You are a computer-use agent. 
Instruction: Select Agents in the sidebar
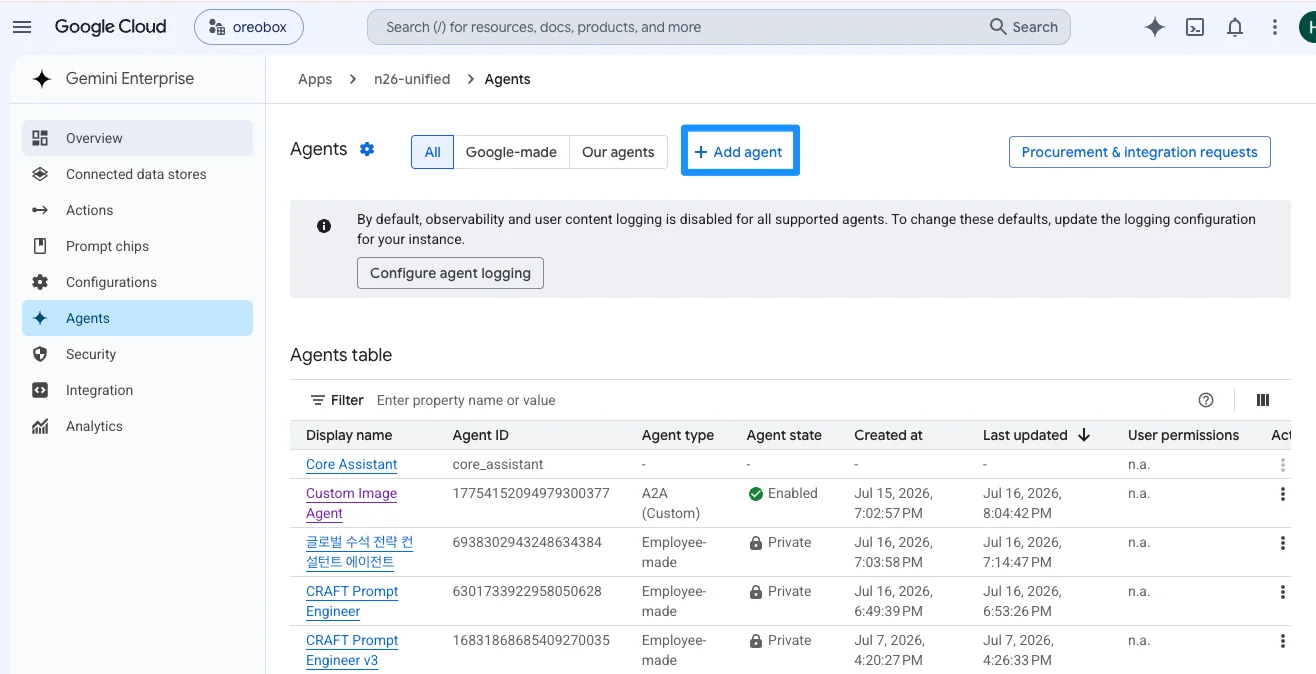pos(137,318)
